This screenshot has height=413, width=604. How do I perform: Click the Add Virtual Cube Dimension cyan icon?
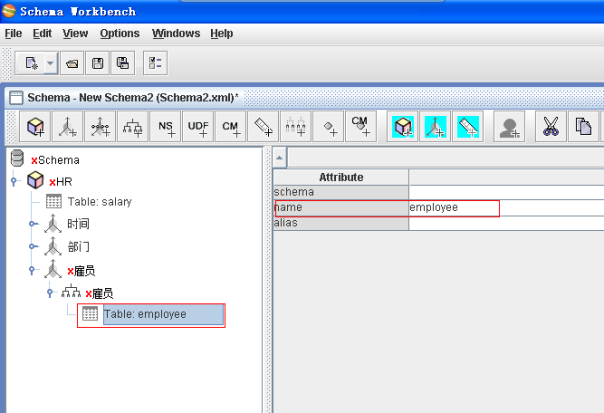point(435,127)
